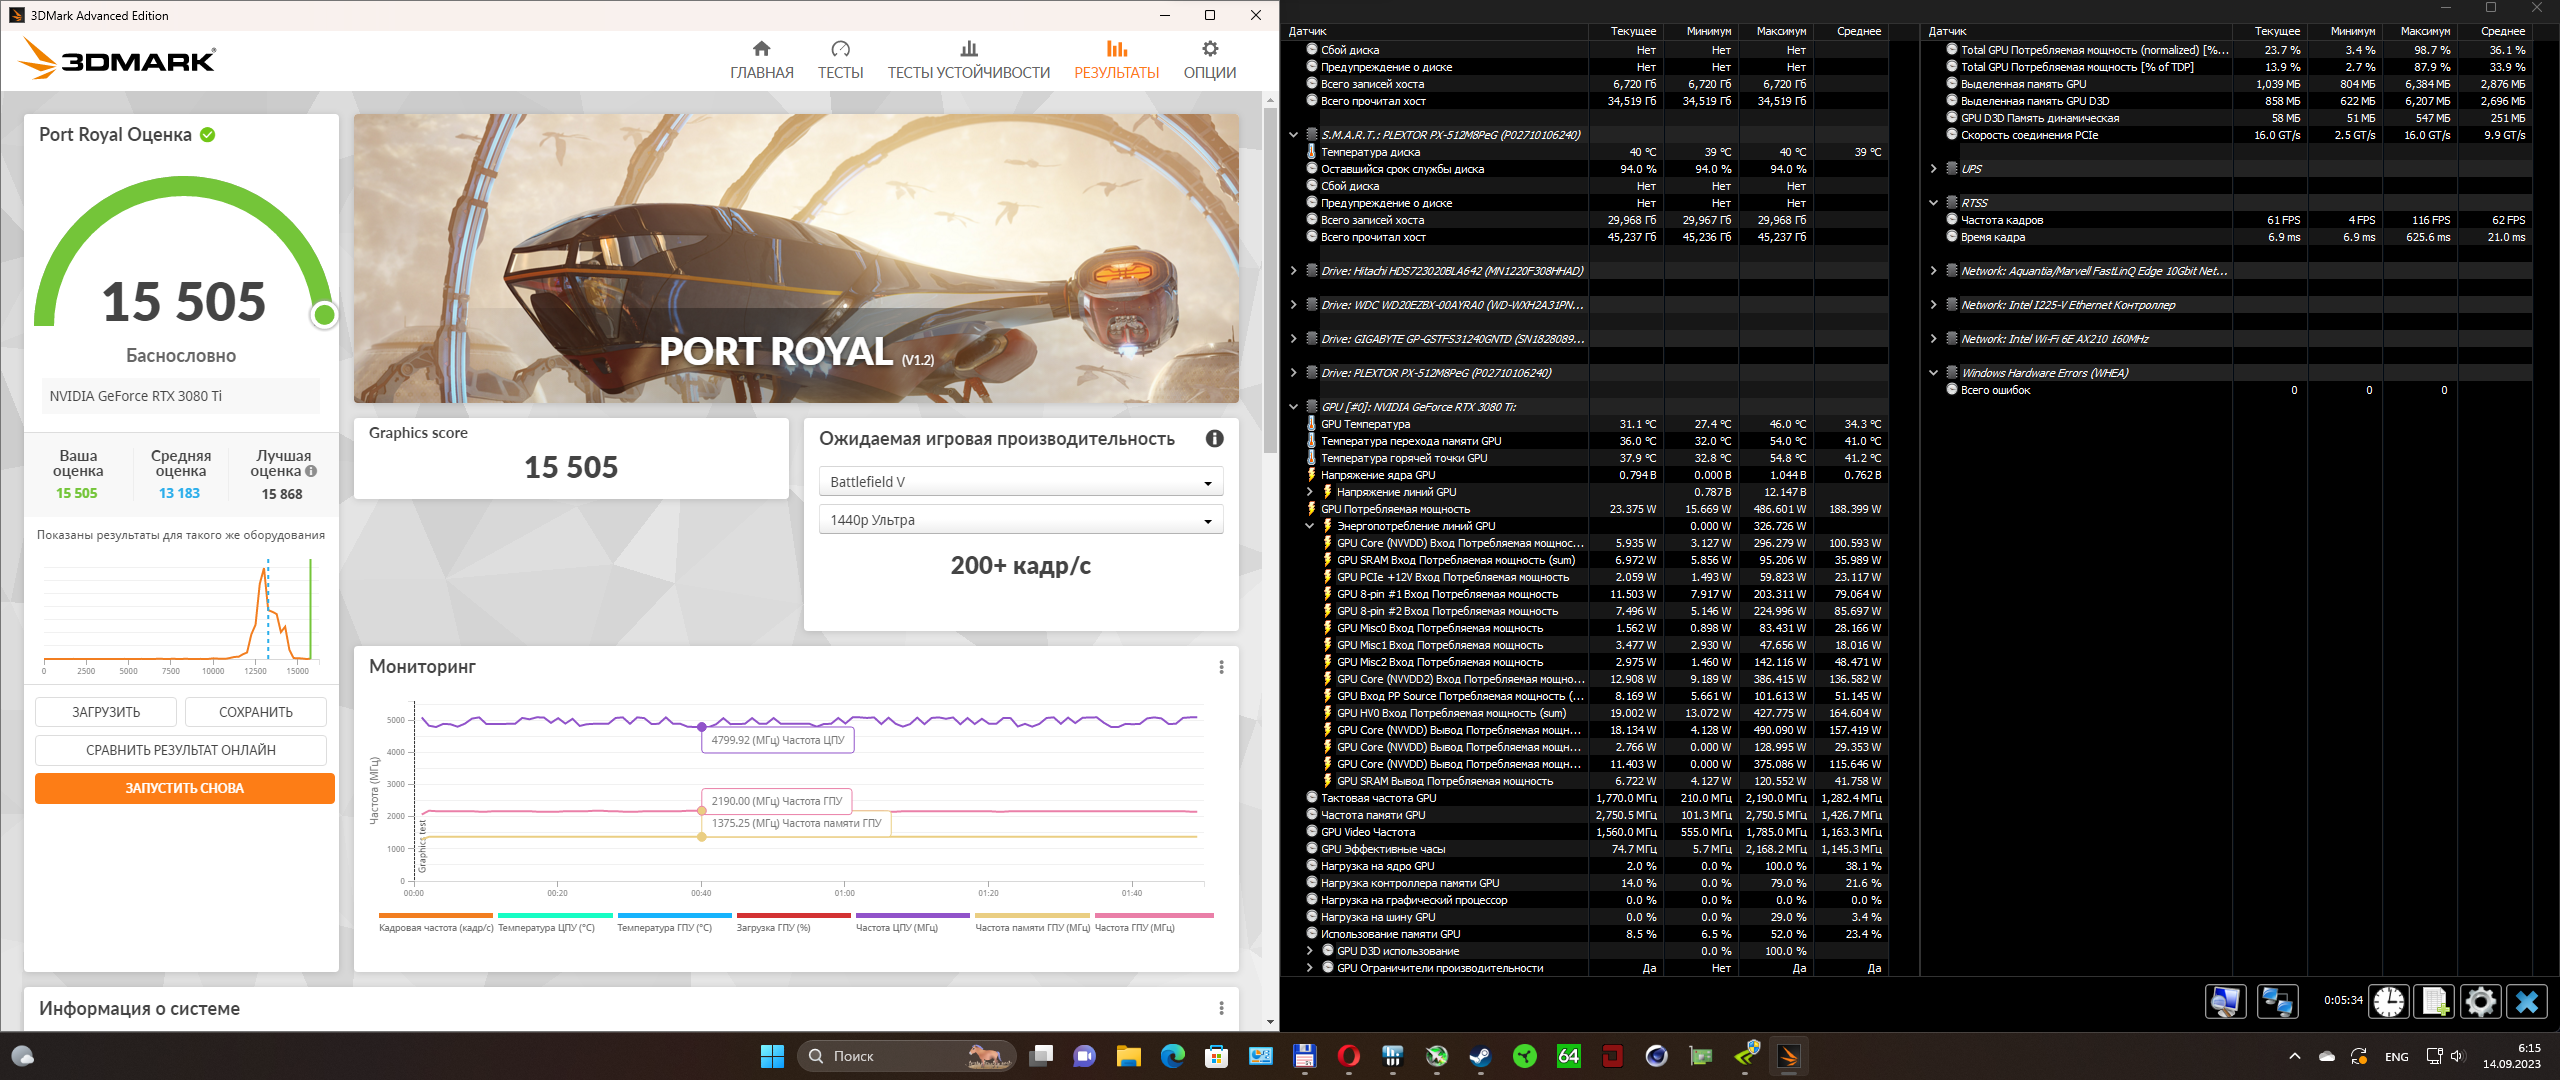2560x1080 pixels.
Task: Click the blue X close sensors icon
Action: click(2527, 1001)
